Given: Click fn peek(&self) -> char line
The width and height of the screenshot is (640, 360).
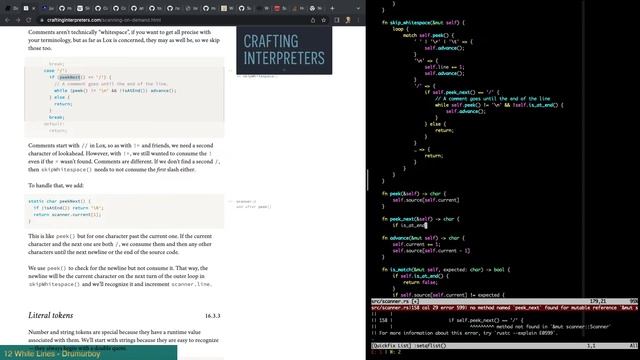Looking at the screenshot, I should (414, 193).
